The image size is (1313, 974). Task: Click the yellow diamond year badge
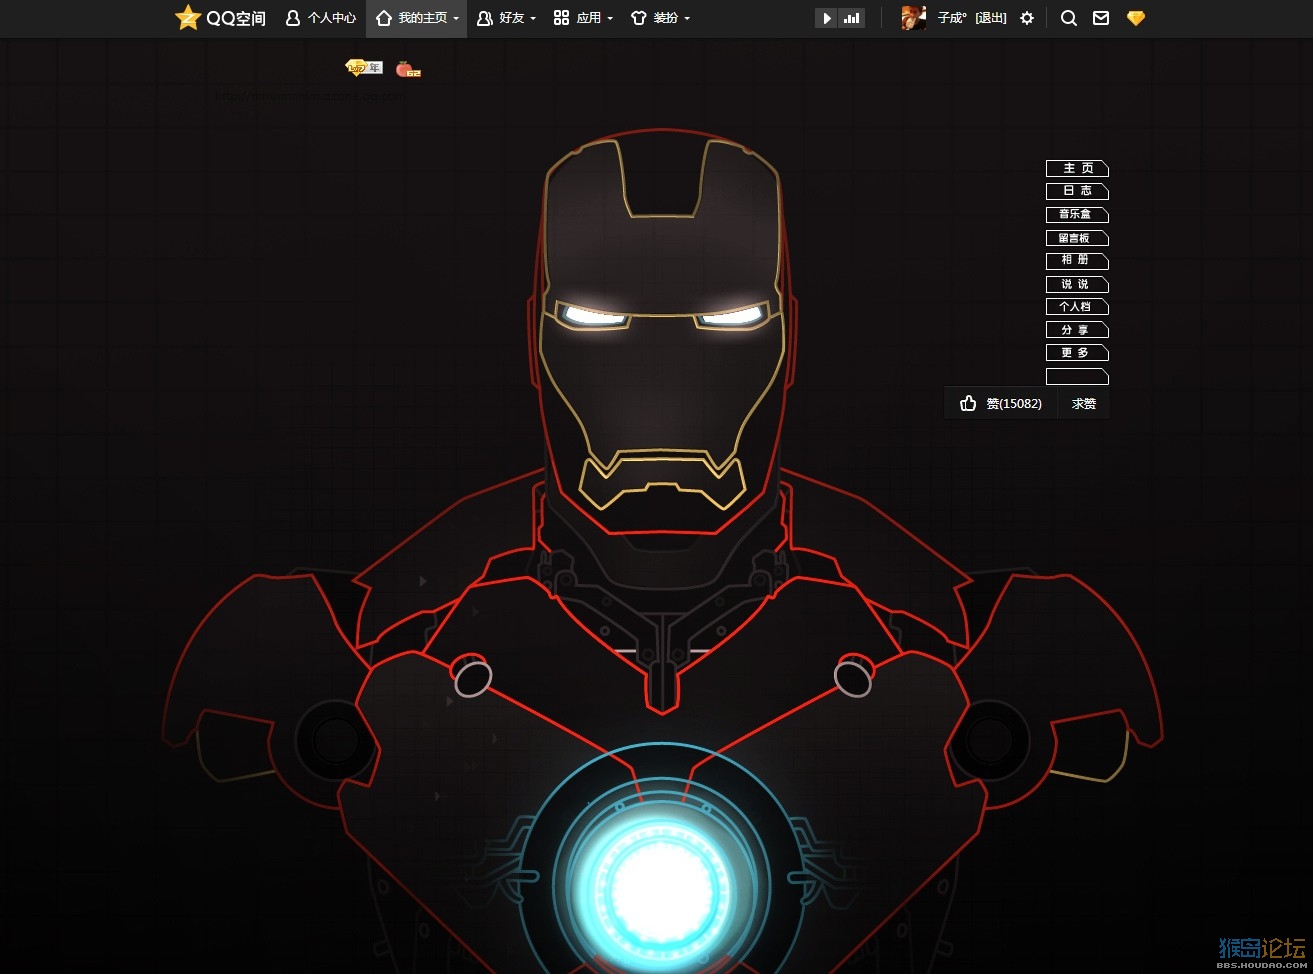click(x=364, y=68)
